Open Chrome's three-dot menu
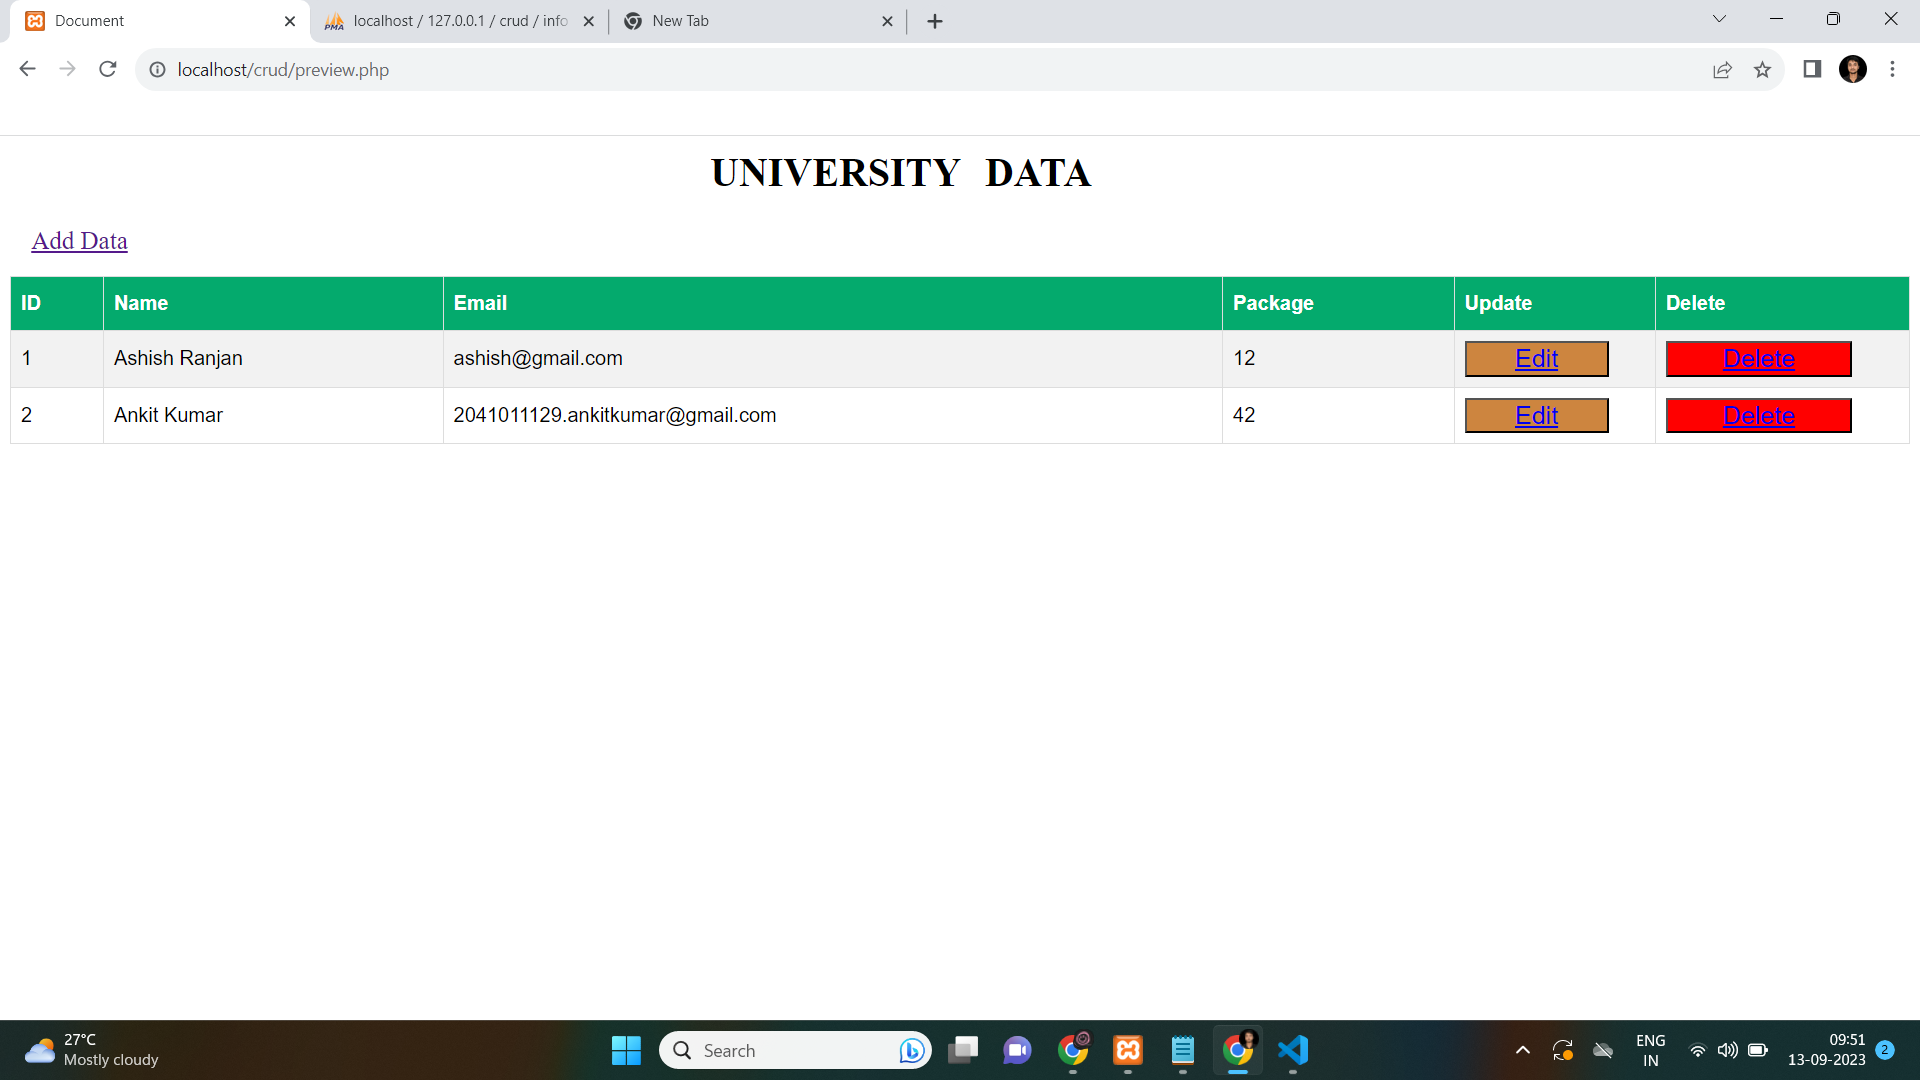Screen dimensions: 1920x1080 tap(1893, 69)
